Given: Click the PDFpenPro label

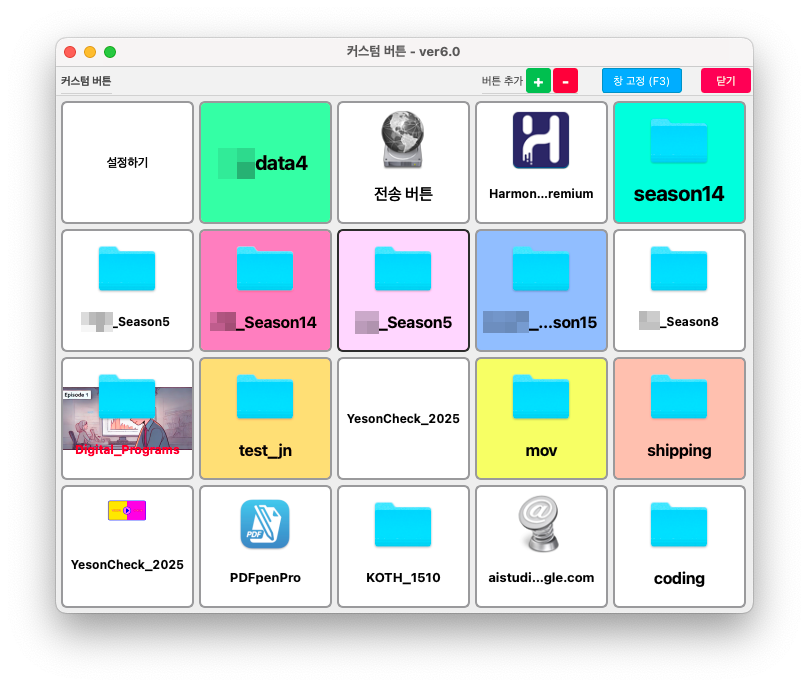Looking at the screenshot, I should pyautogui.click(x=265, y=578).
